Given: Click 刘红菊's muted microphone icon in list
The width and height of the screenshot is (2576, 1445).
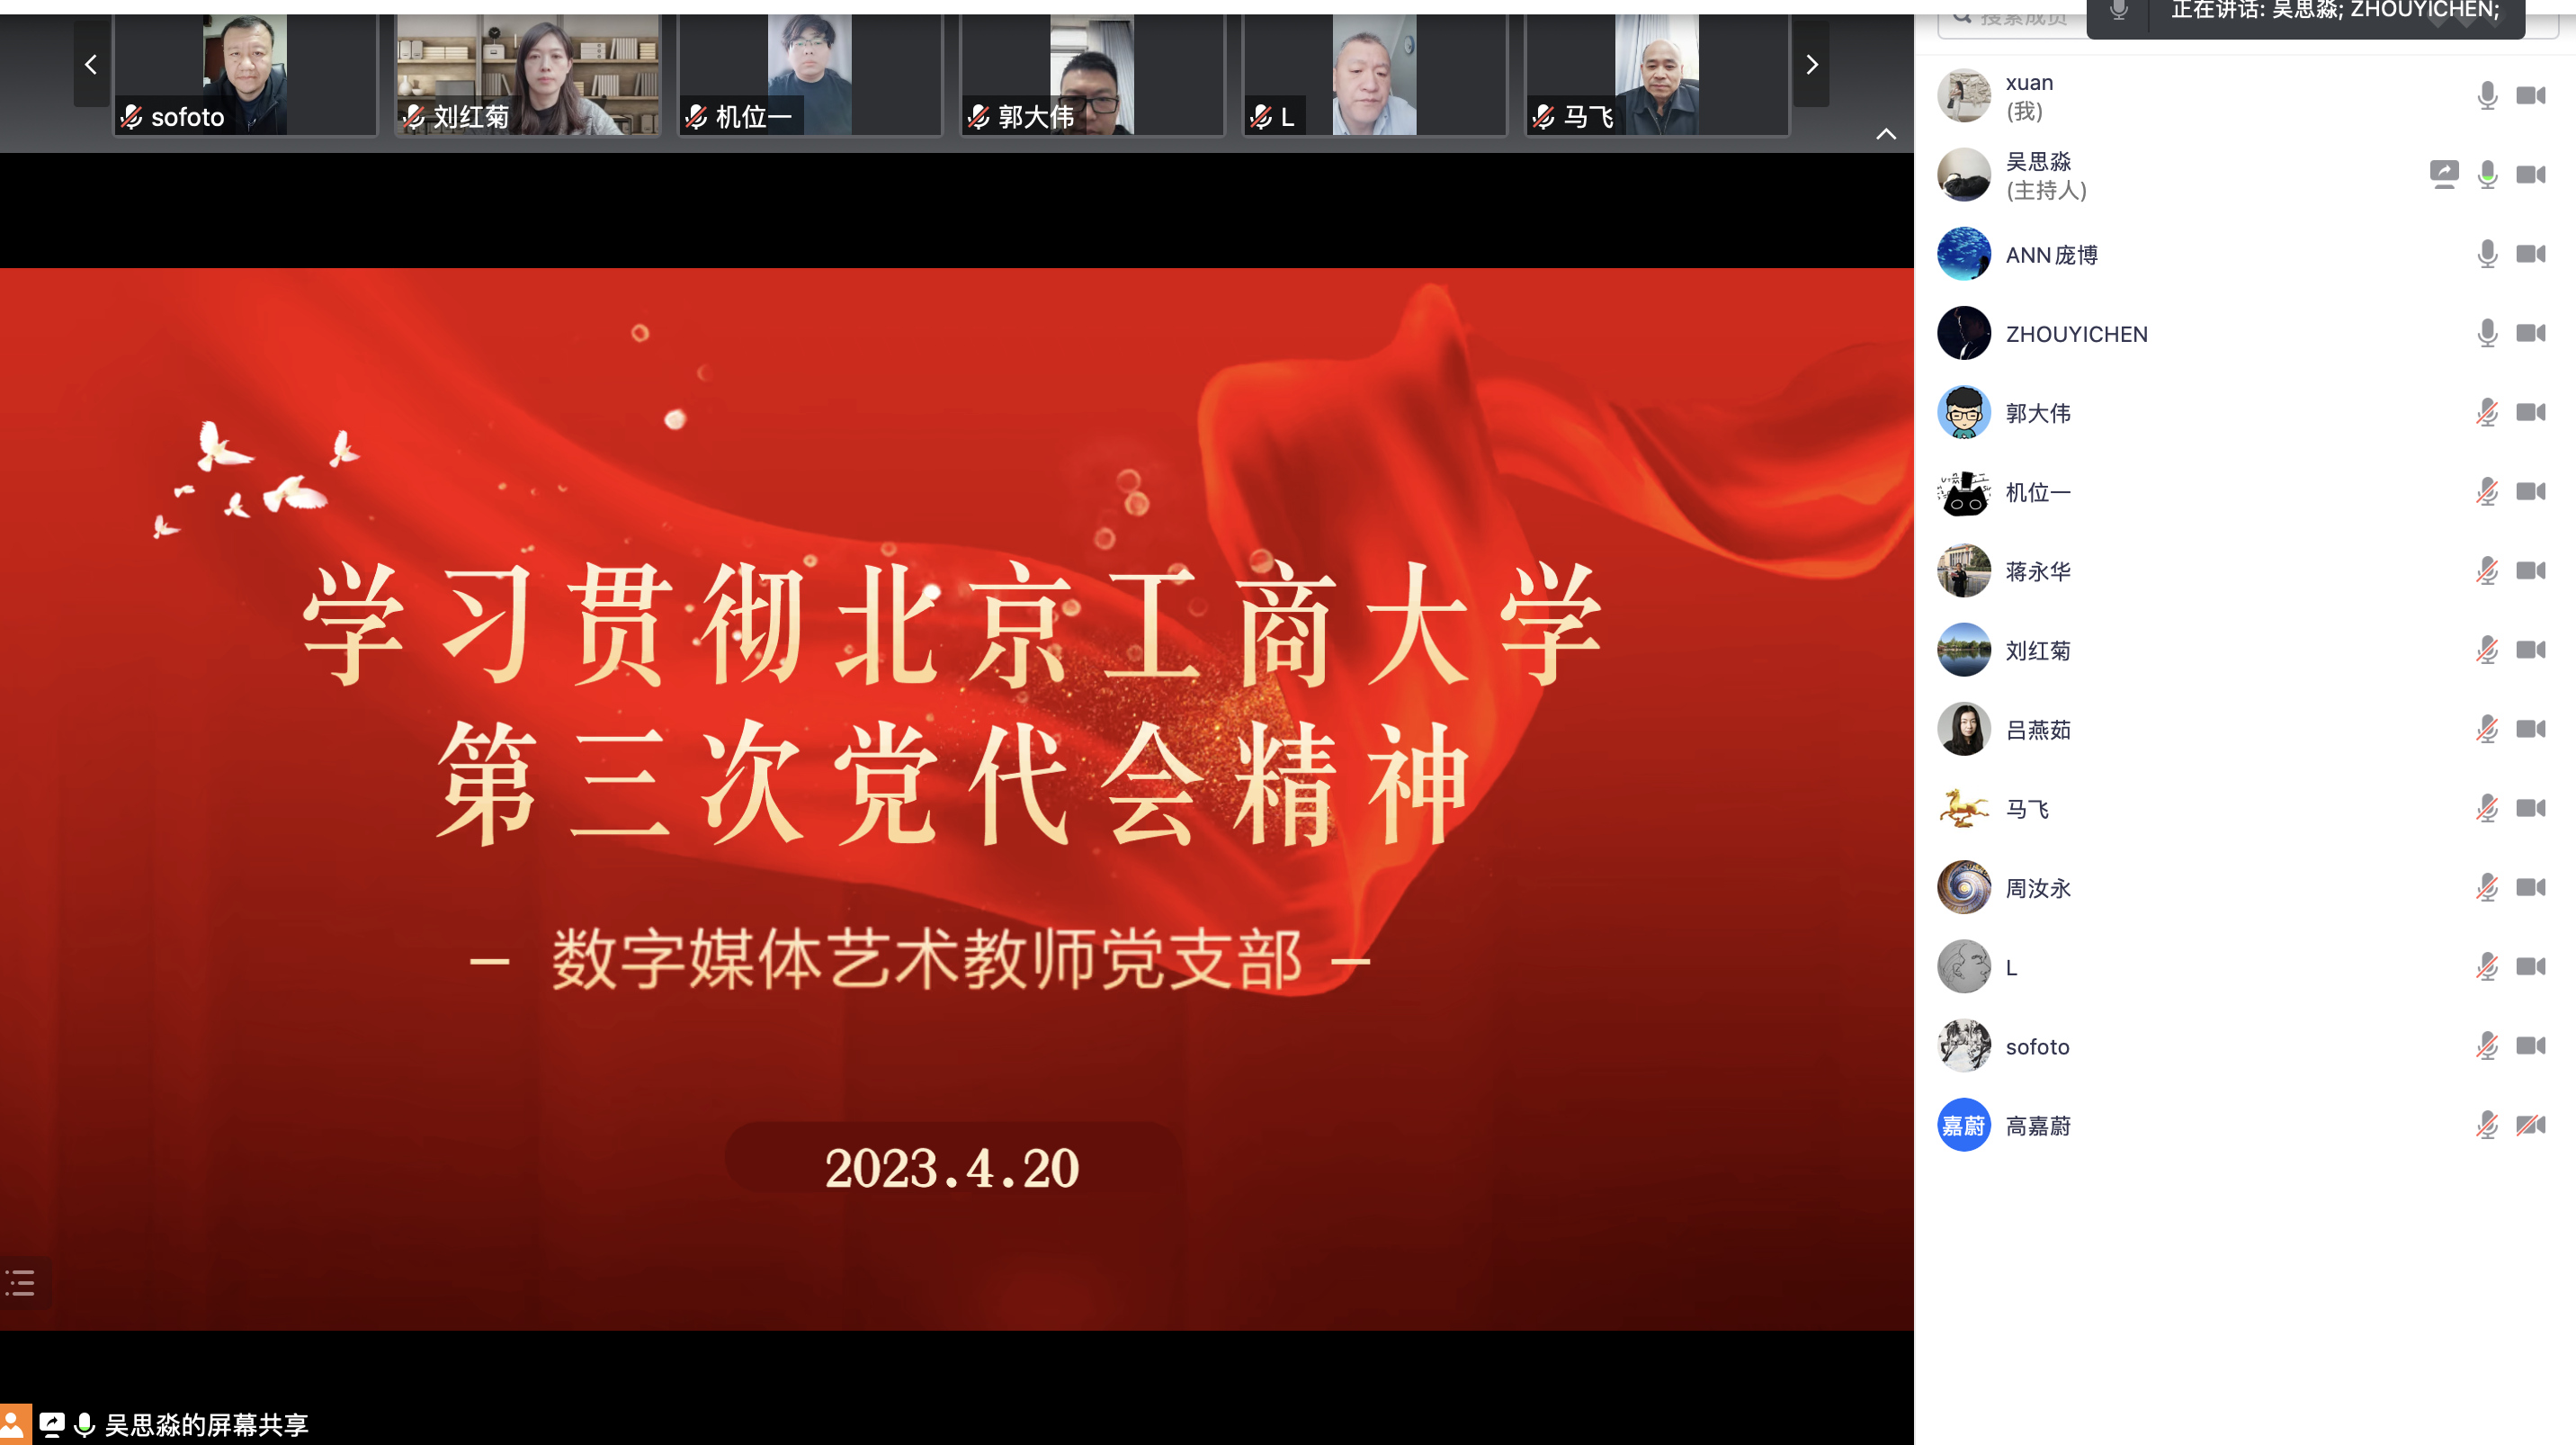Looking at the screenshot, I should [2488, 650].
